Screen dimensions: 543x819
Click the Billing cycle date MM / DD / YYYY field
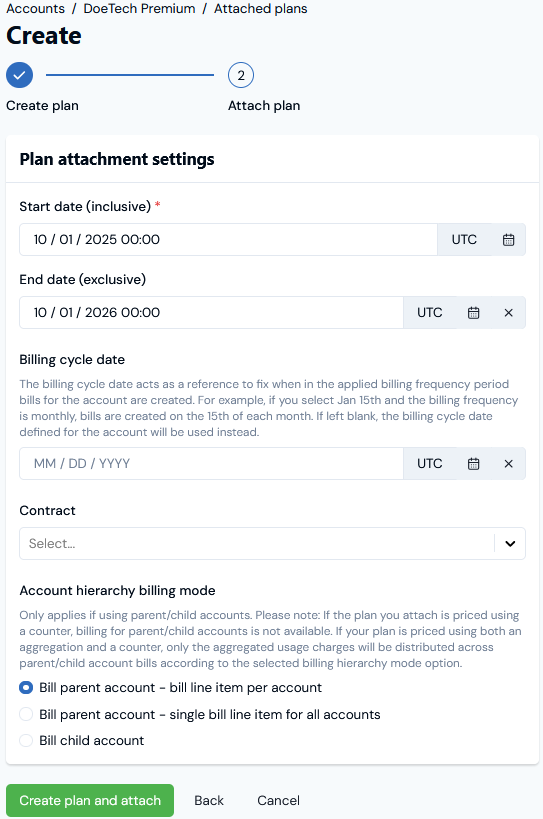pos(211,464)
